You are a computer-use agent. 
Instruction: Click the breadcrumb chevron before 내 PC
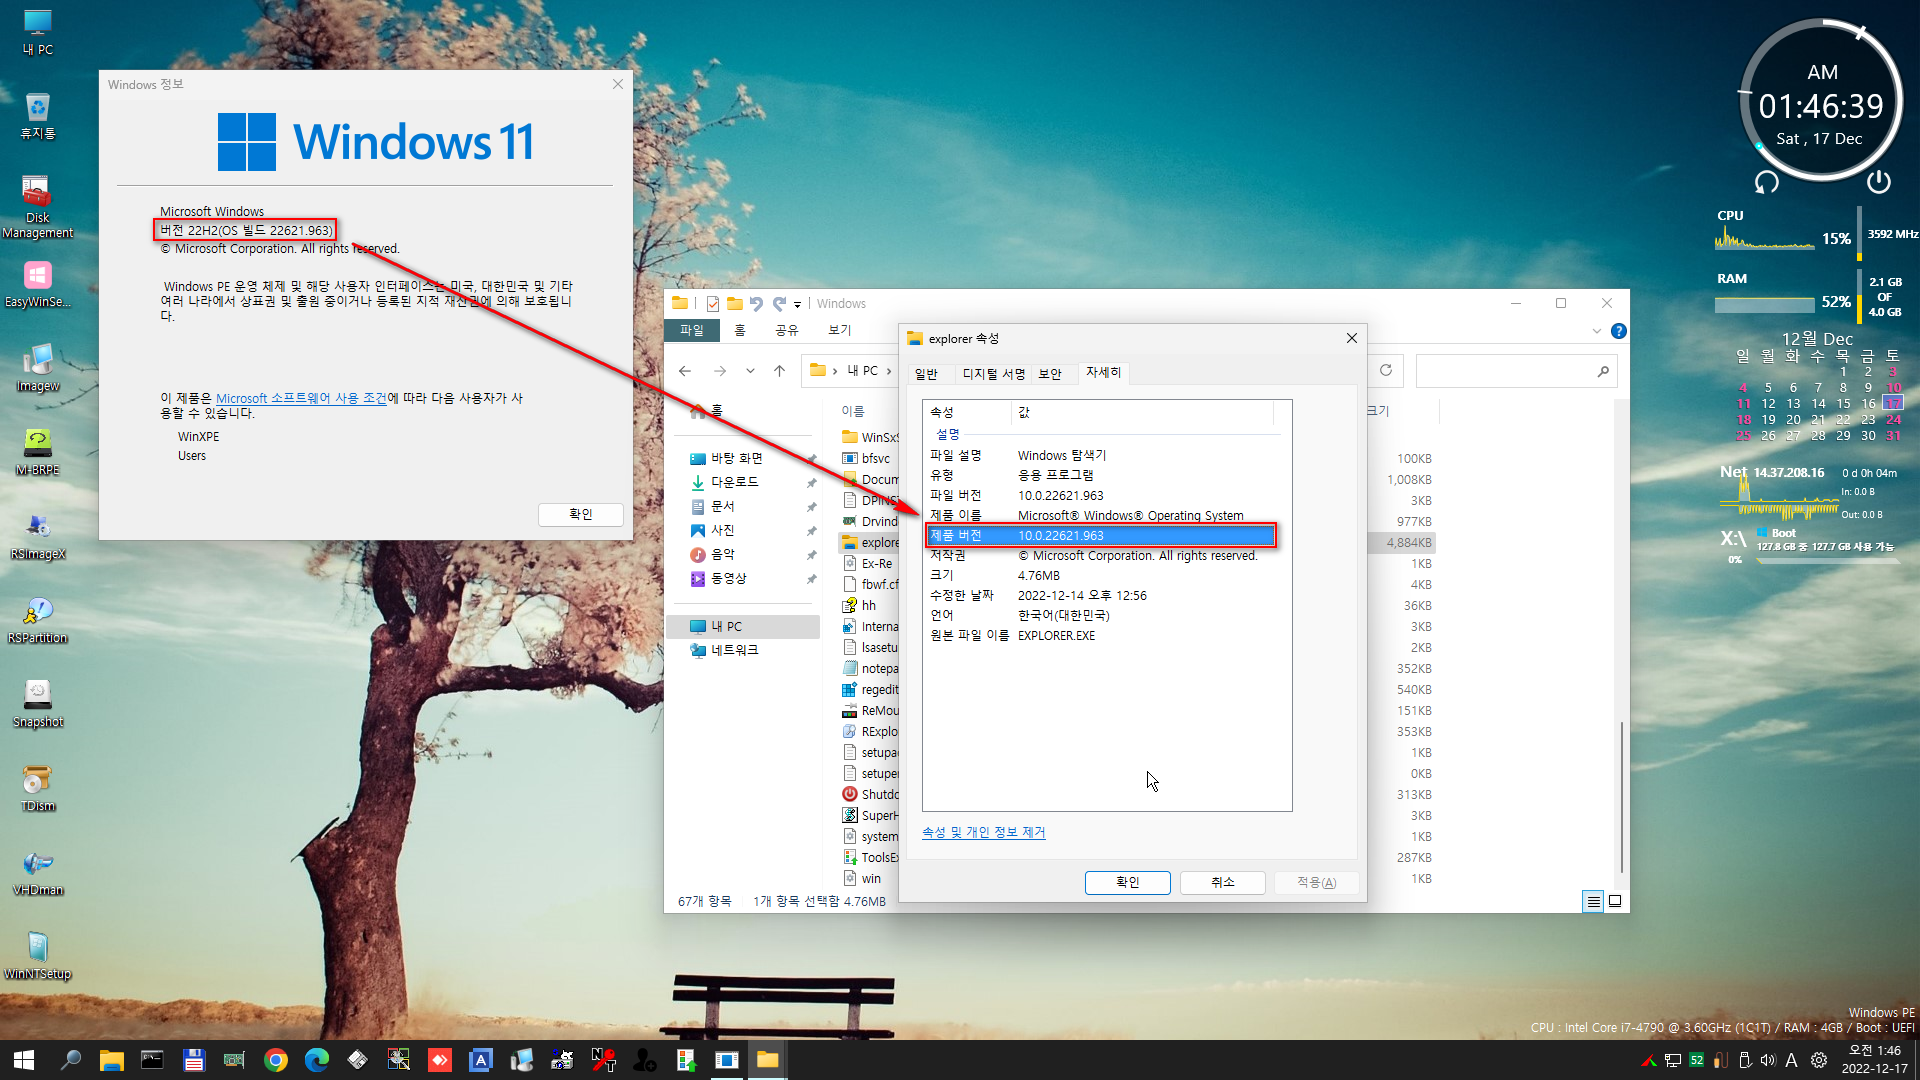pyautogui.click(x=835, y=371)
